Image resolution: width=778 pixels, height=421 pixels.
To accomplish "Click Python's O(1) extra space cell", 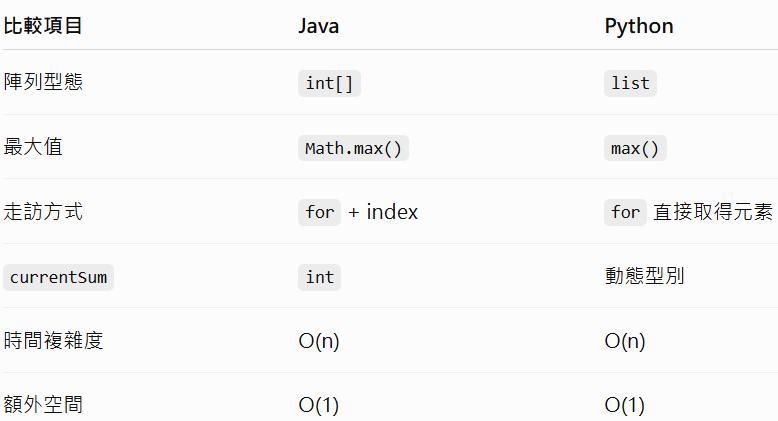I will tap(625, 405).
